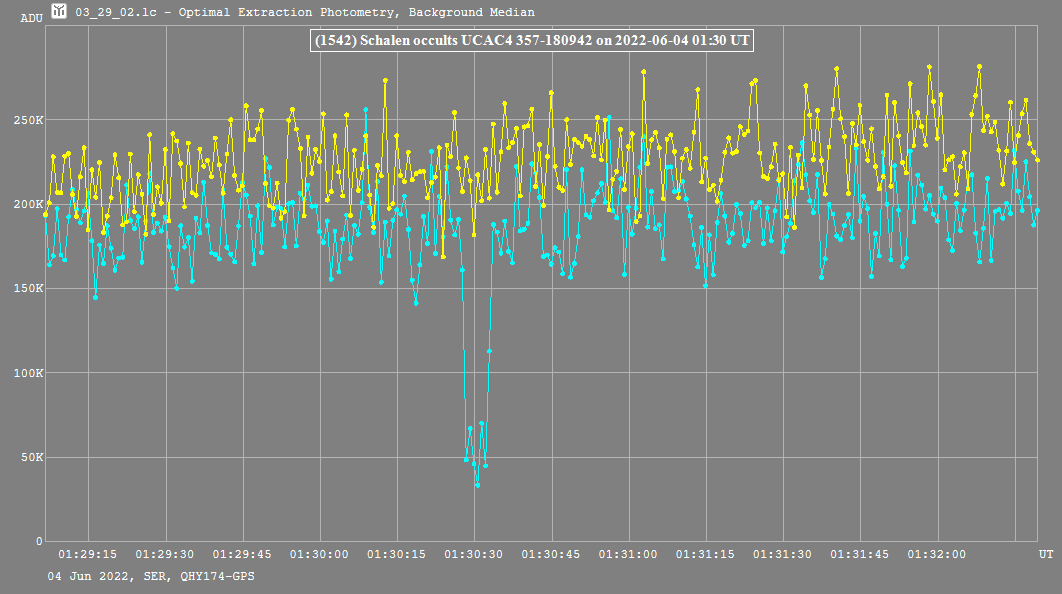Click the Schalen occultation chart title box
Screen dimensions: 1062x594
(531, 41)
